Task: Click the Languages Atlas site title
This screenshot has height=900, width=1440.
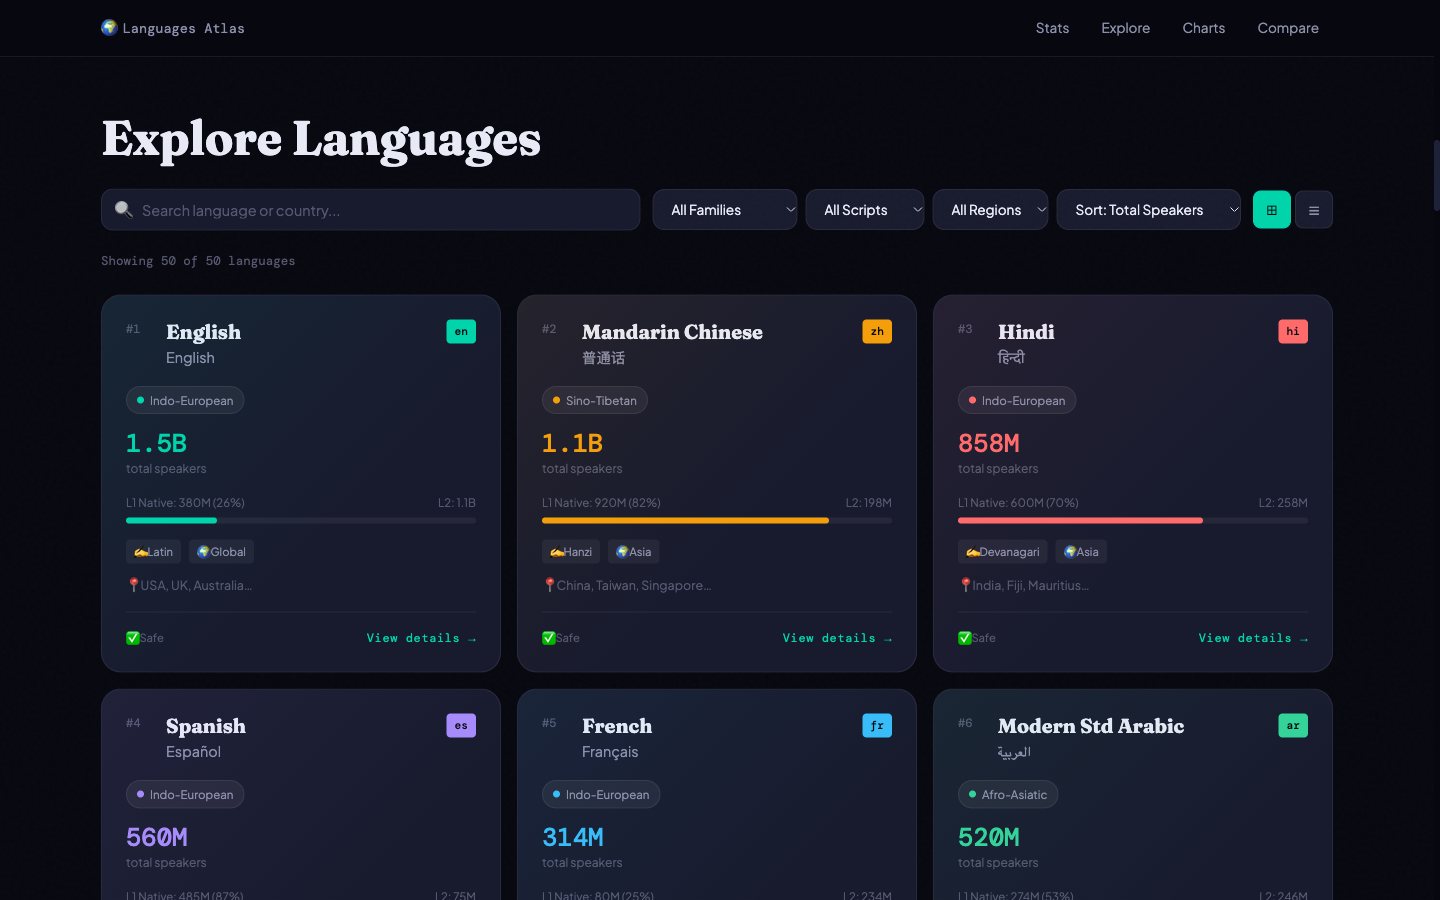Action: point(184,28)
